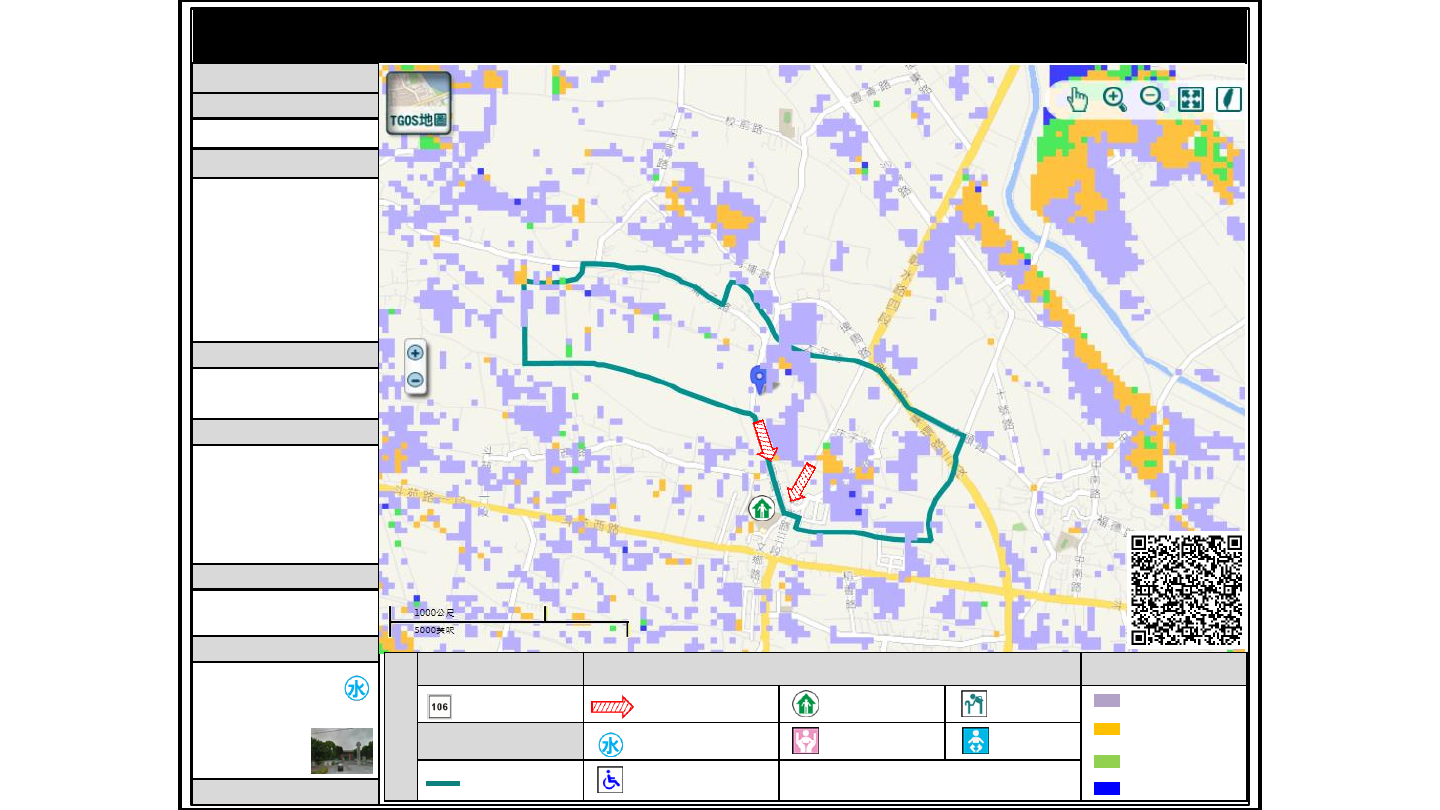Click the 5000英呎 scale bar label
This screenshot has width=1440, height=810.
tap(434, 630)
